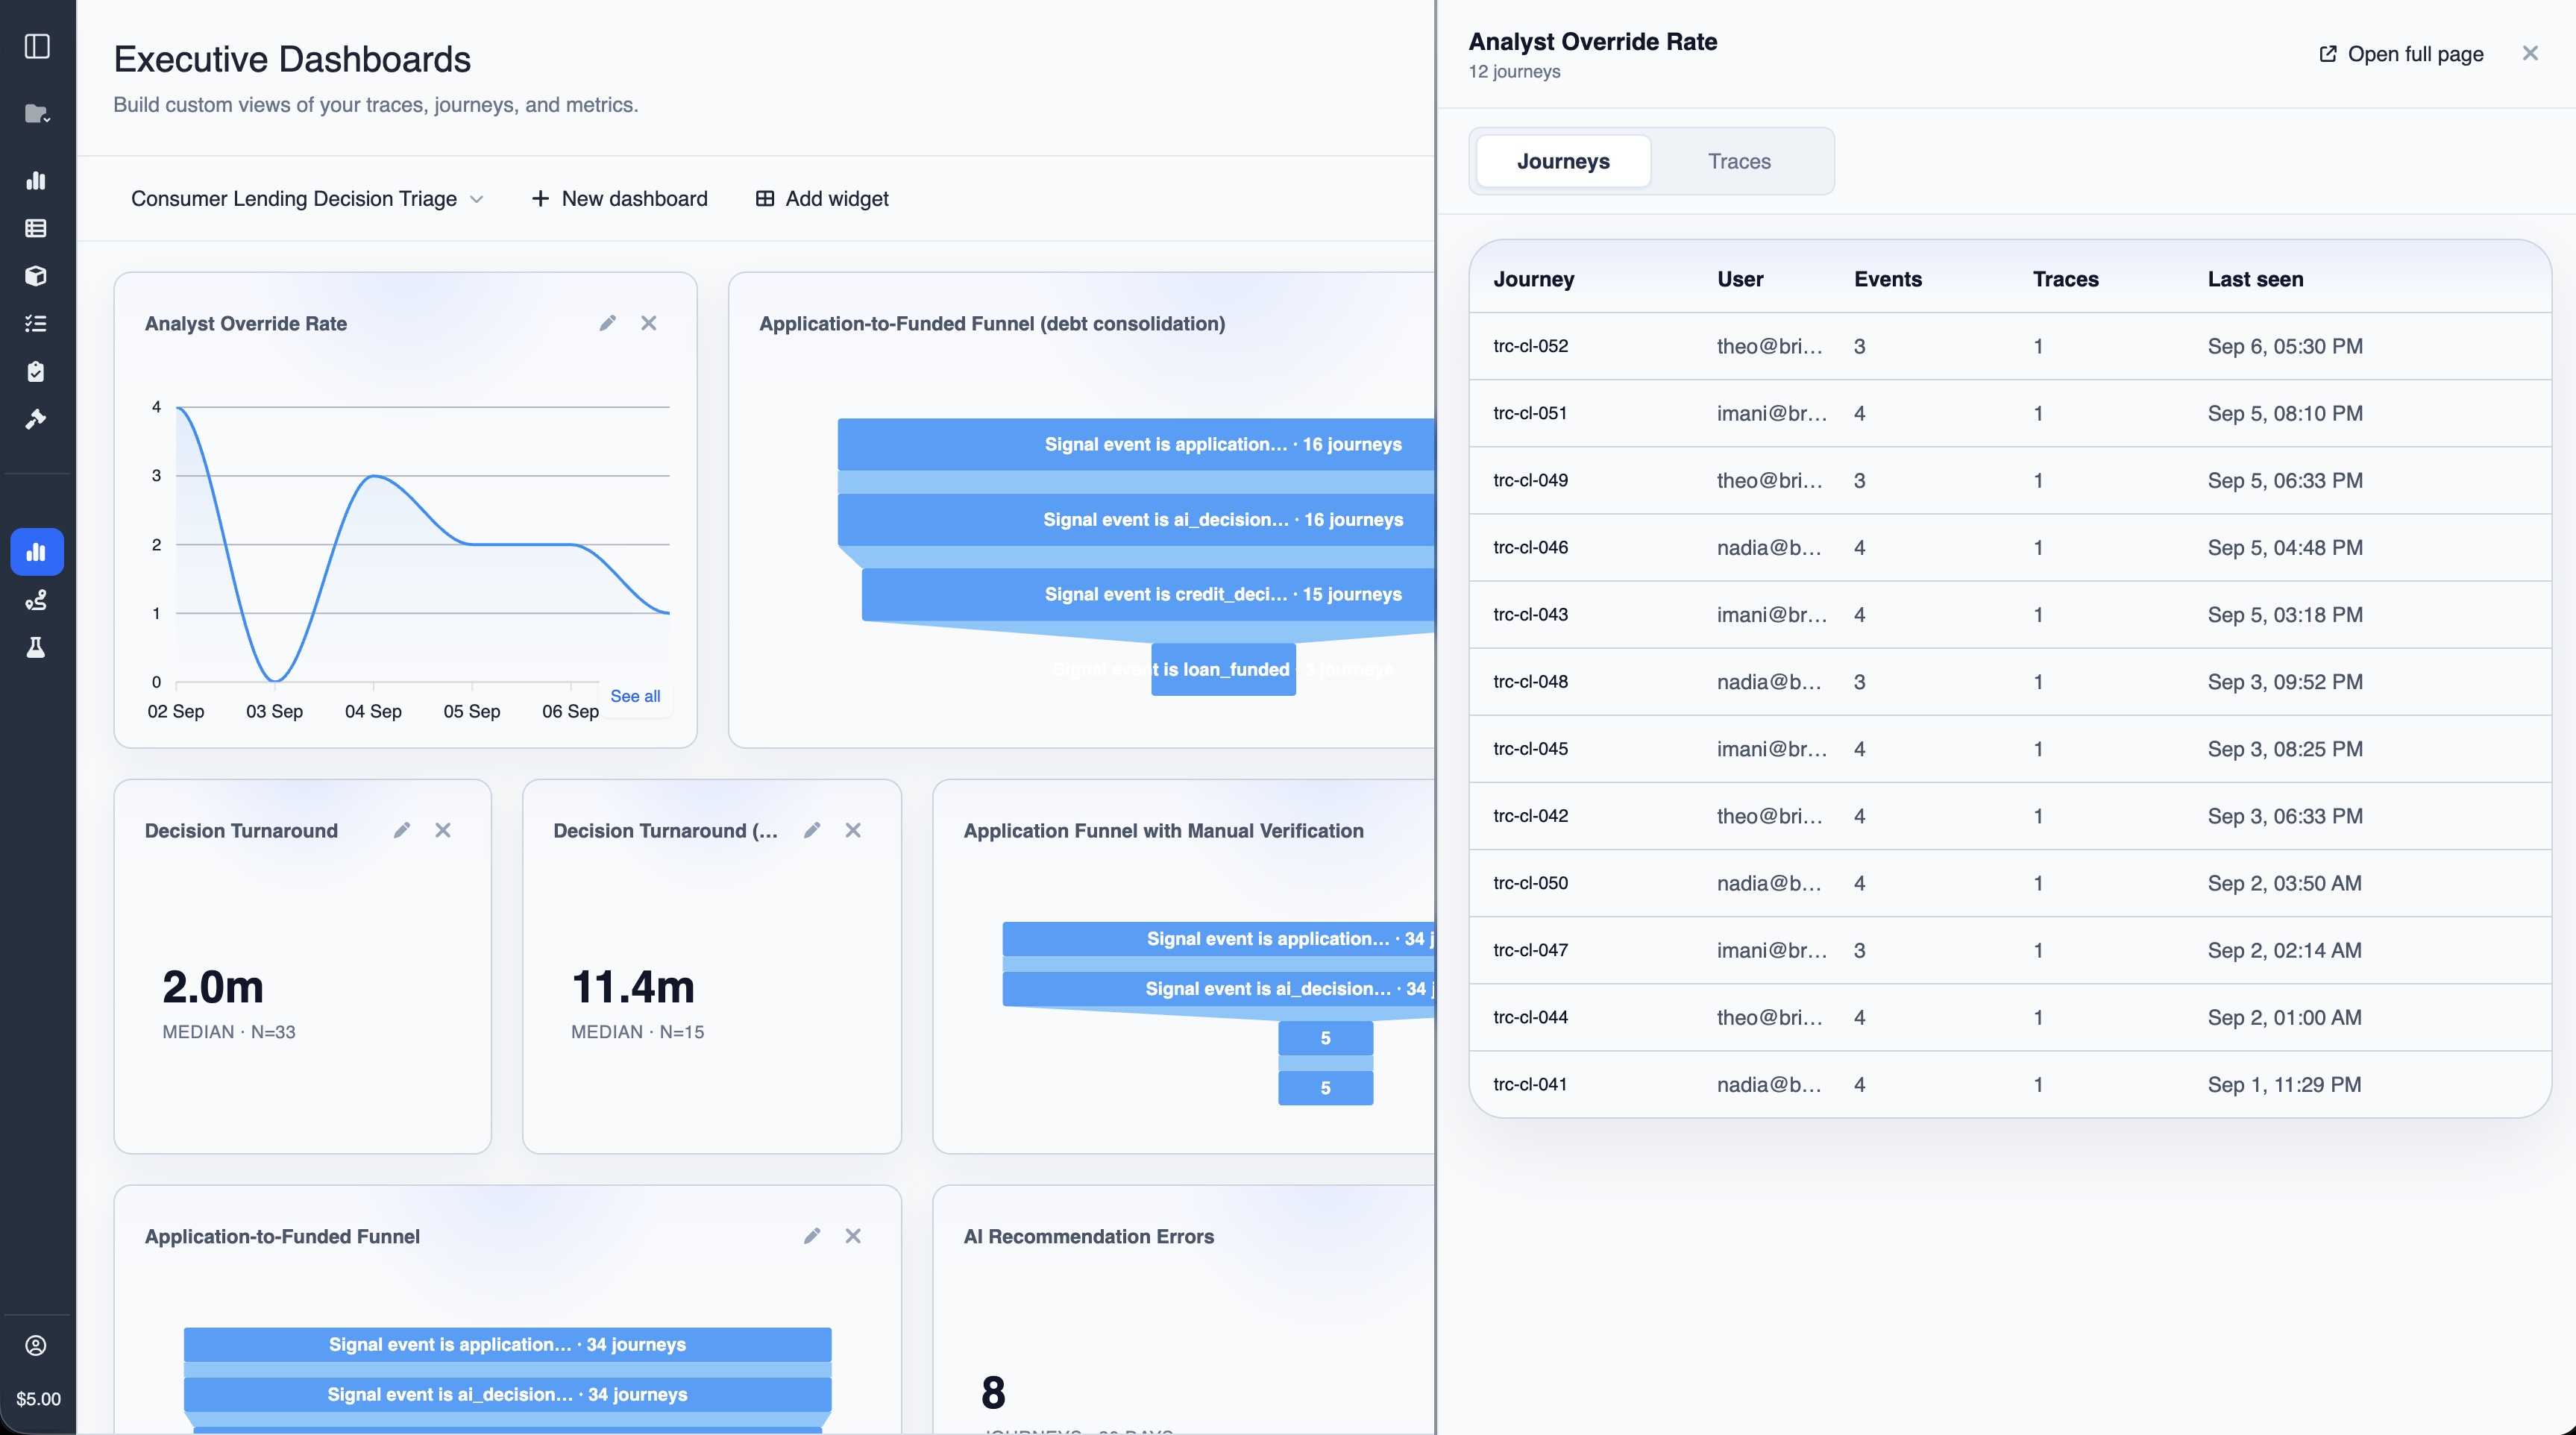Click the $5.00 balance in sidebar
Viewport: 2576px width, 1435px height.
(38, 1398)
